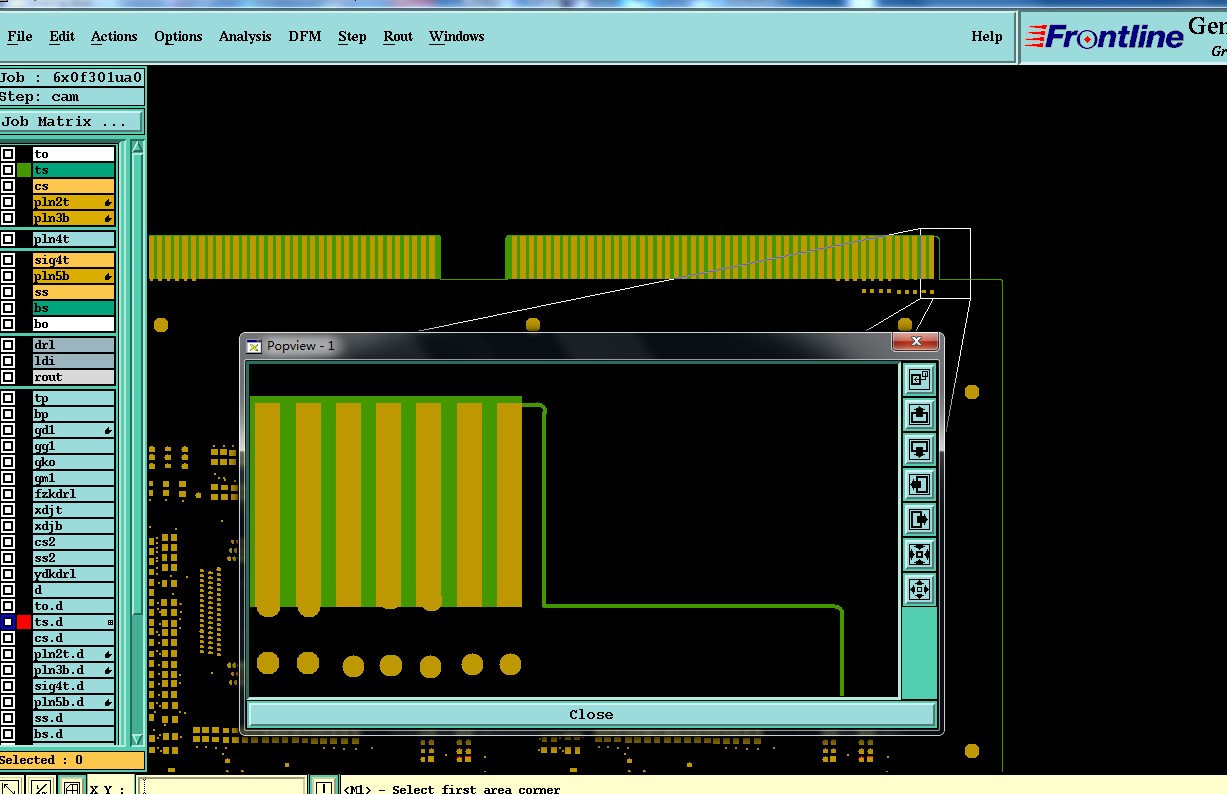
Task: Open the Step menu
Action: point(352,36)
